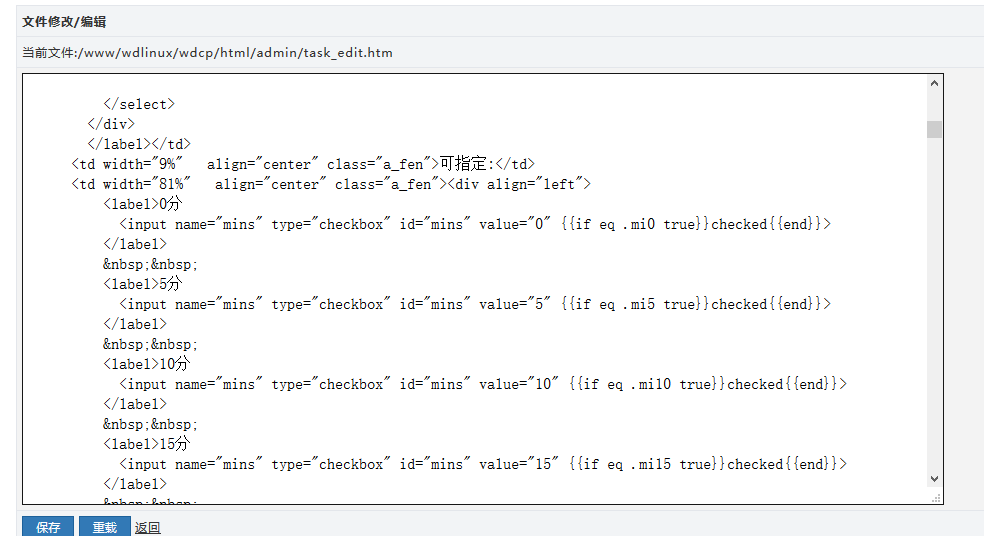This screenshot has height=536, width=984.
Task: Click the input line with value="0"
Action: (x=475, y=224)
